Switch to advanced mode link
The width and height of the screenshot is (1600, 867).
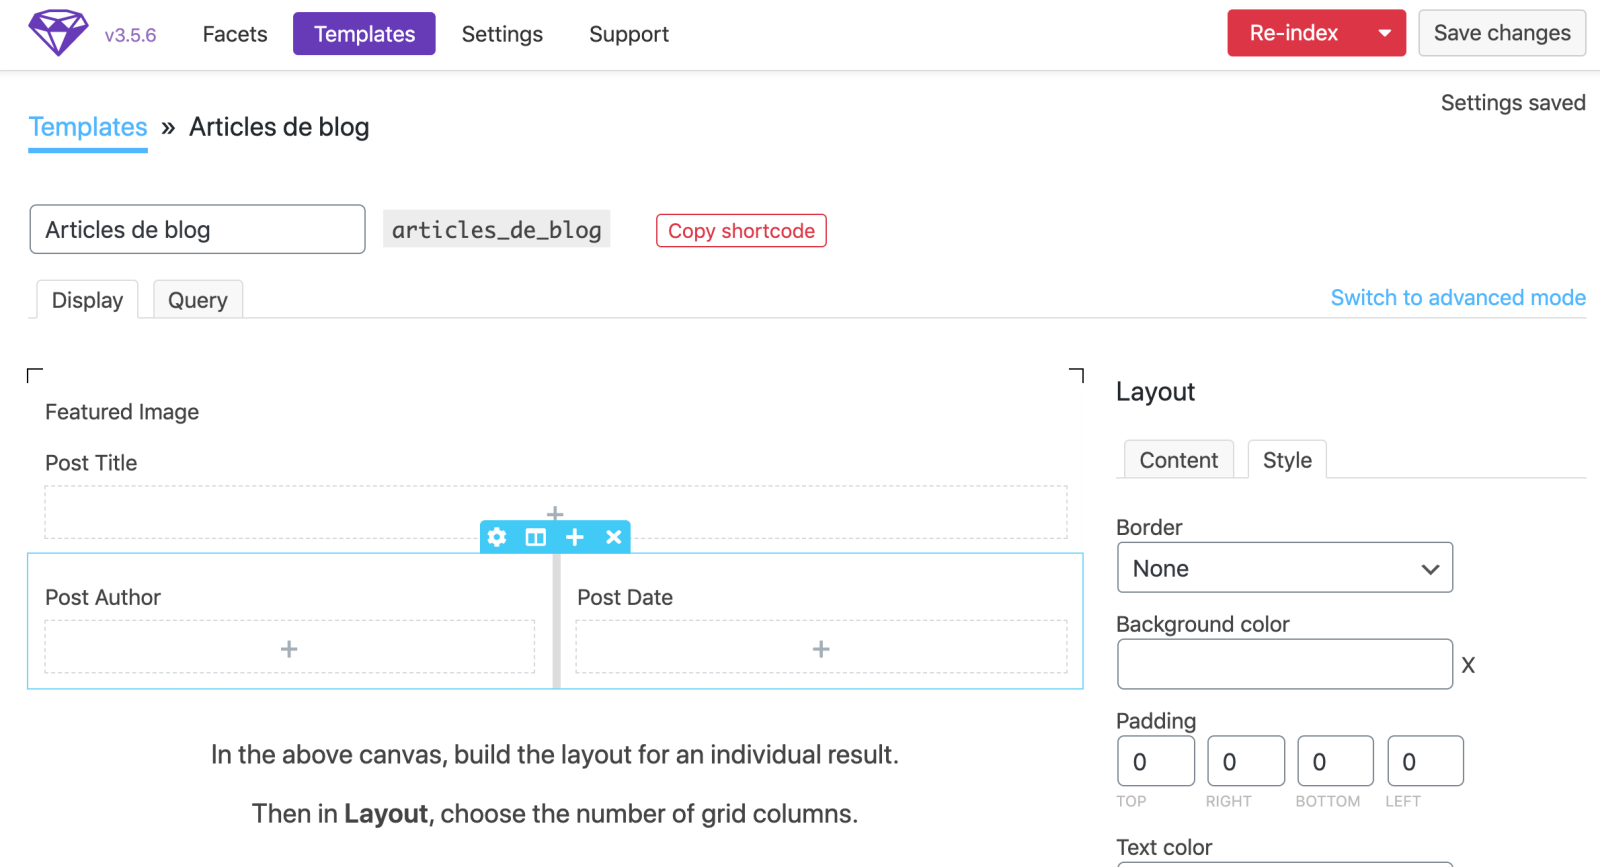[x=1457, y=298]
